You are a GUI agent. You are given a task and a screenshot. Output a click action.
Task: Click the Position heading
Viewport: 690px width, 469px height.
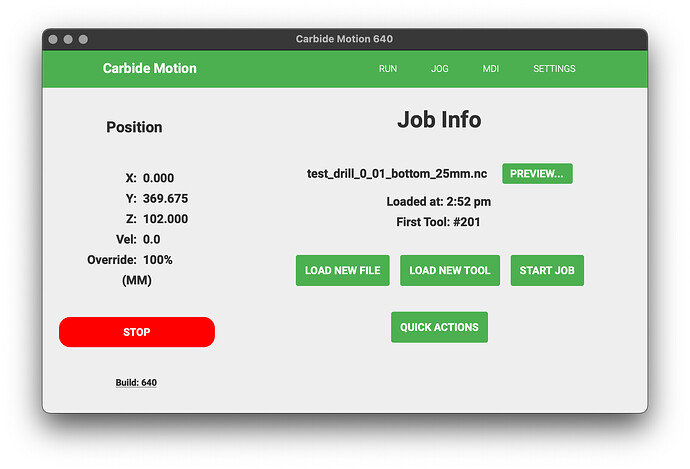pyautogui.click(x=134, y=127)
